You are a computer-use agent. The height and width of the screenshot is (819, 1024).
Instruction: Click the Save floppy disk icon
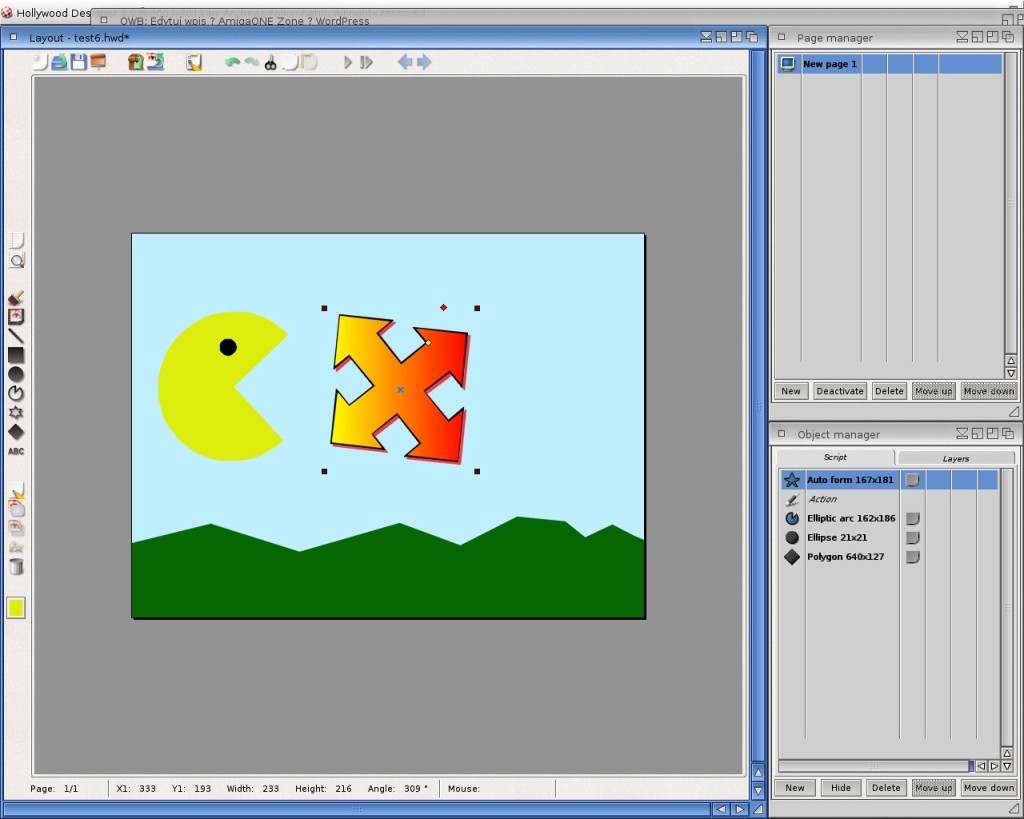click(x=78, y=62)
